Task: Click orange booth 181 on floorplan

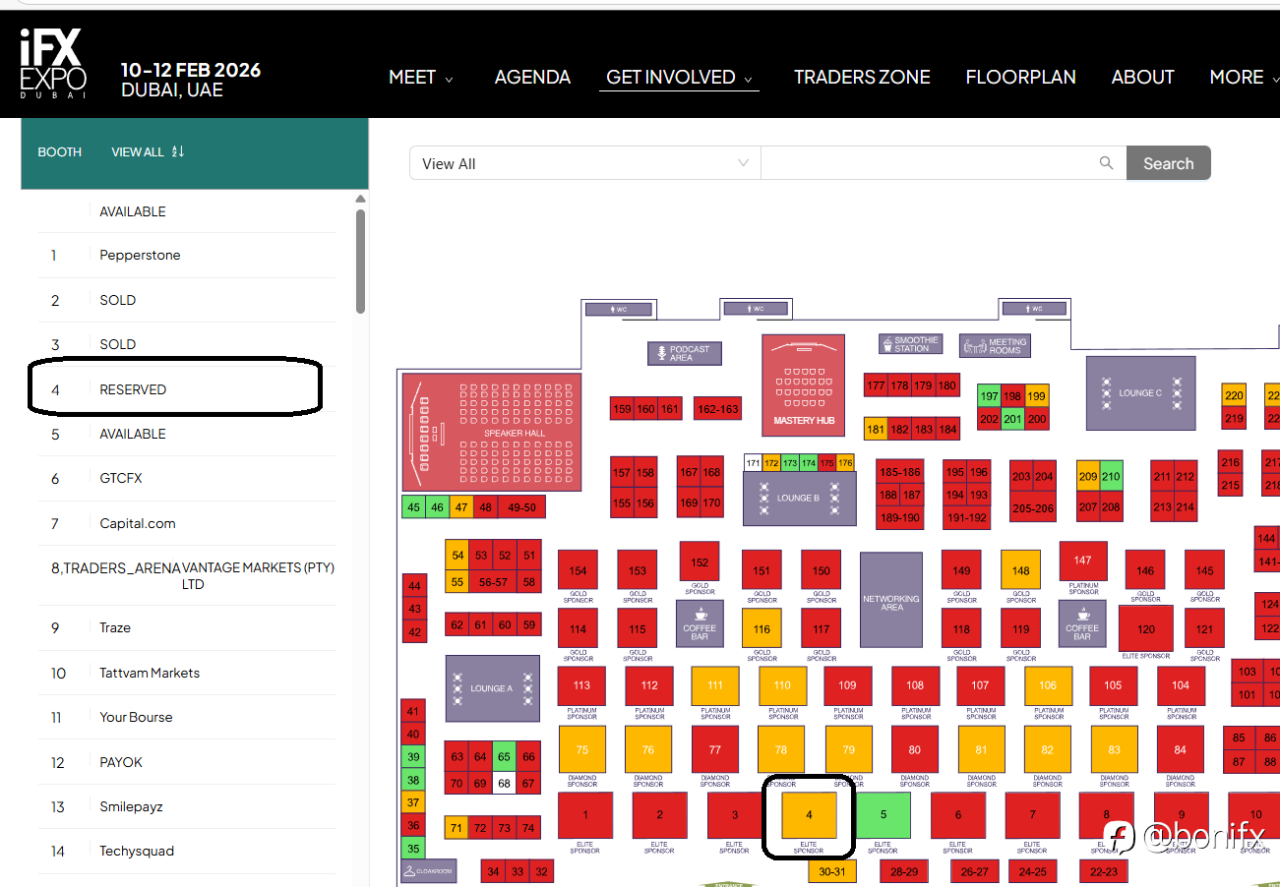Action: coord(875,430)
